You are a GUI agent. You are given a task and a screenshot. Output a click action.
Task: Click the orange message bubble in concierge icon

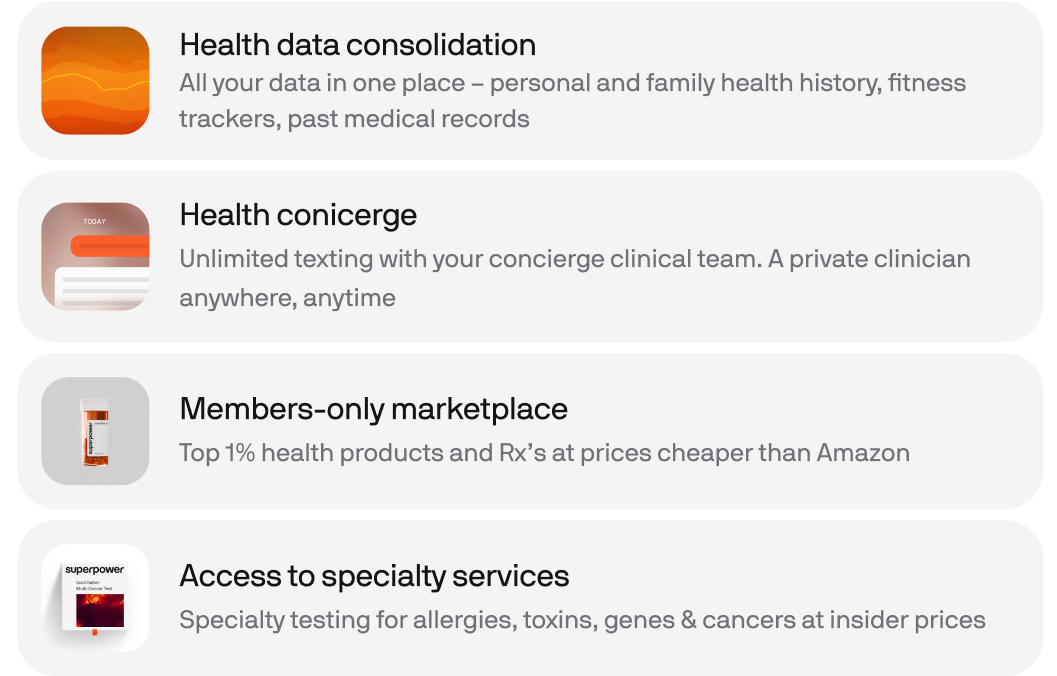point(110,246)
